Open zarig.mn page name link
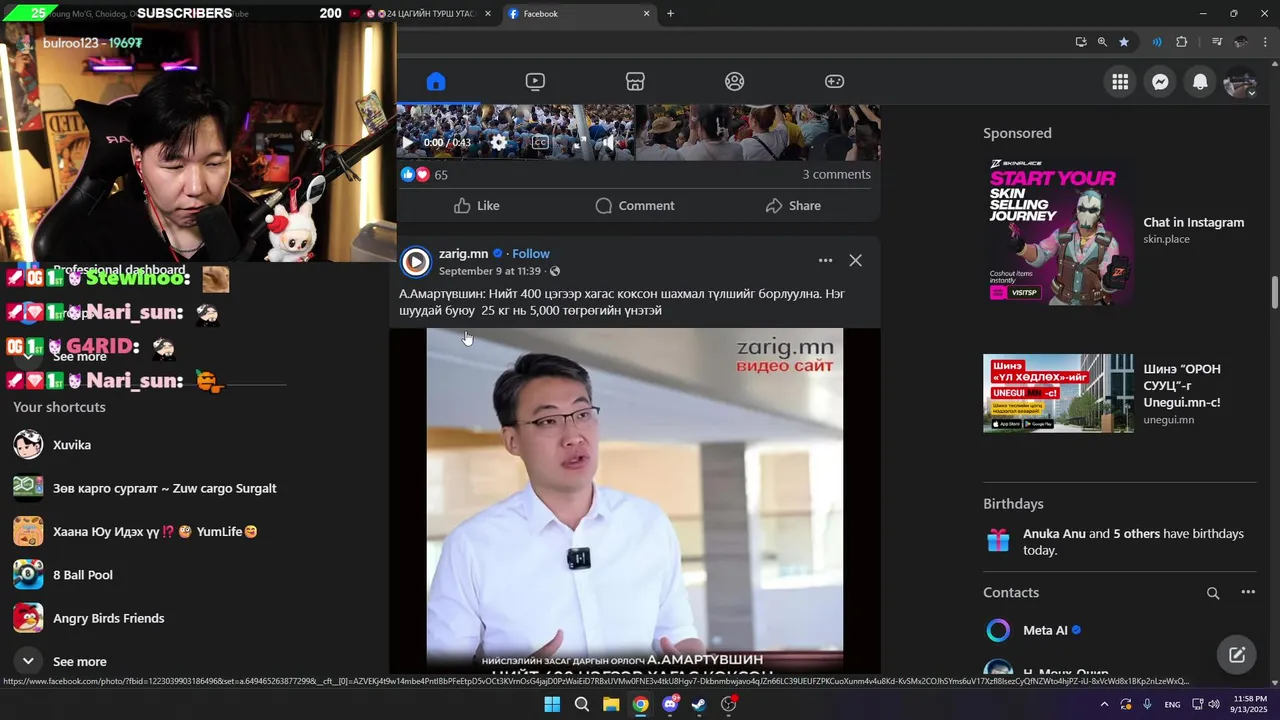1280x720 pixels. 463,254
